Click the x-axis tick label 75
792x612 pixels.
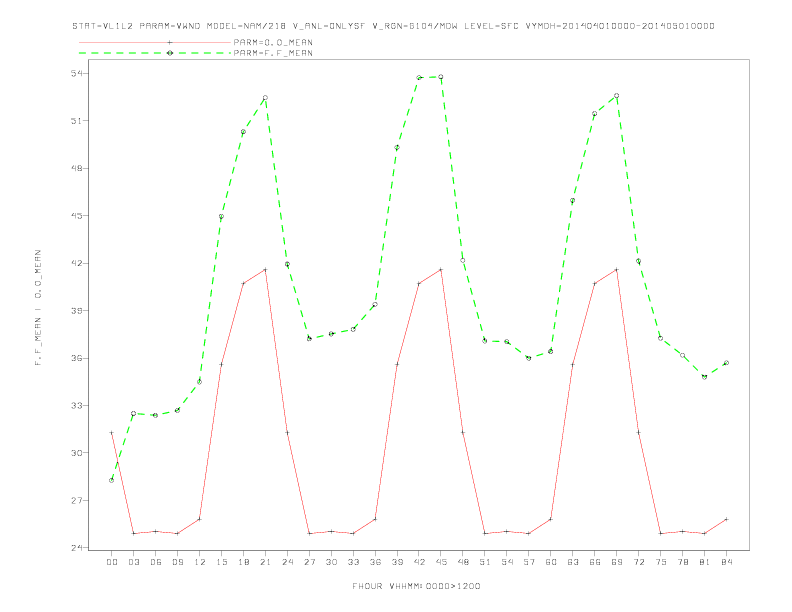(x=661, y=562)
